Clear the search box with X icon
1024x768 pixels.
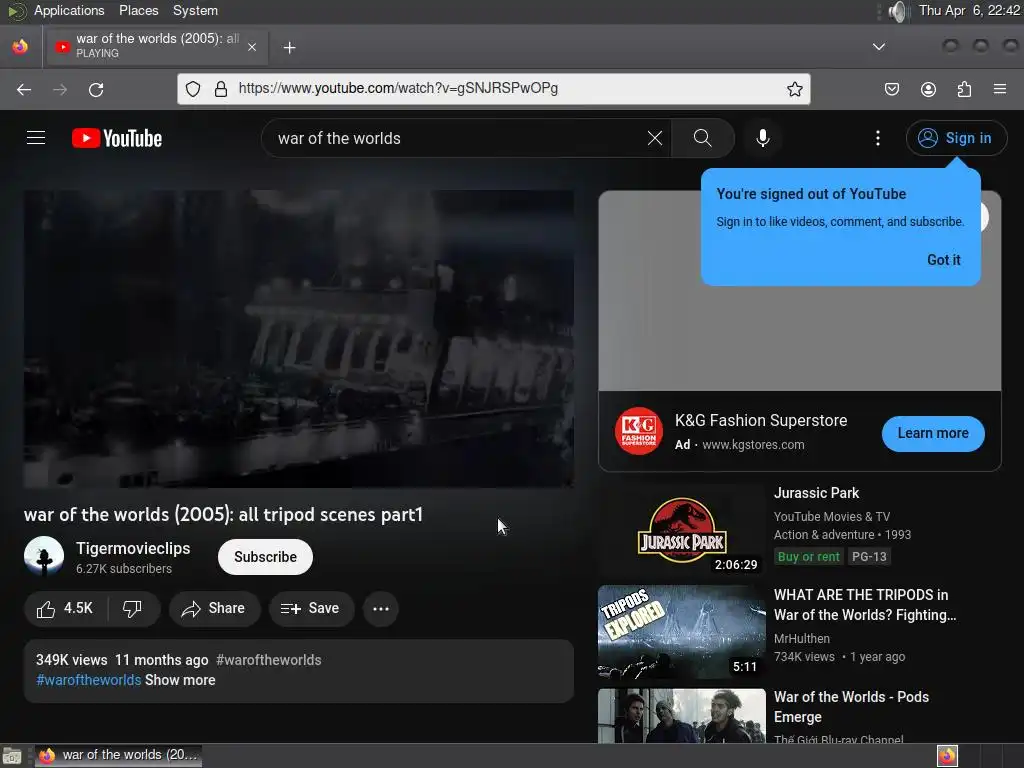pos(654,138)
